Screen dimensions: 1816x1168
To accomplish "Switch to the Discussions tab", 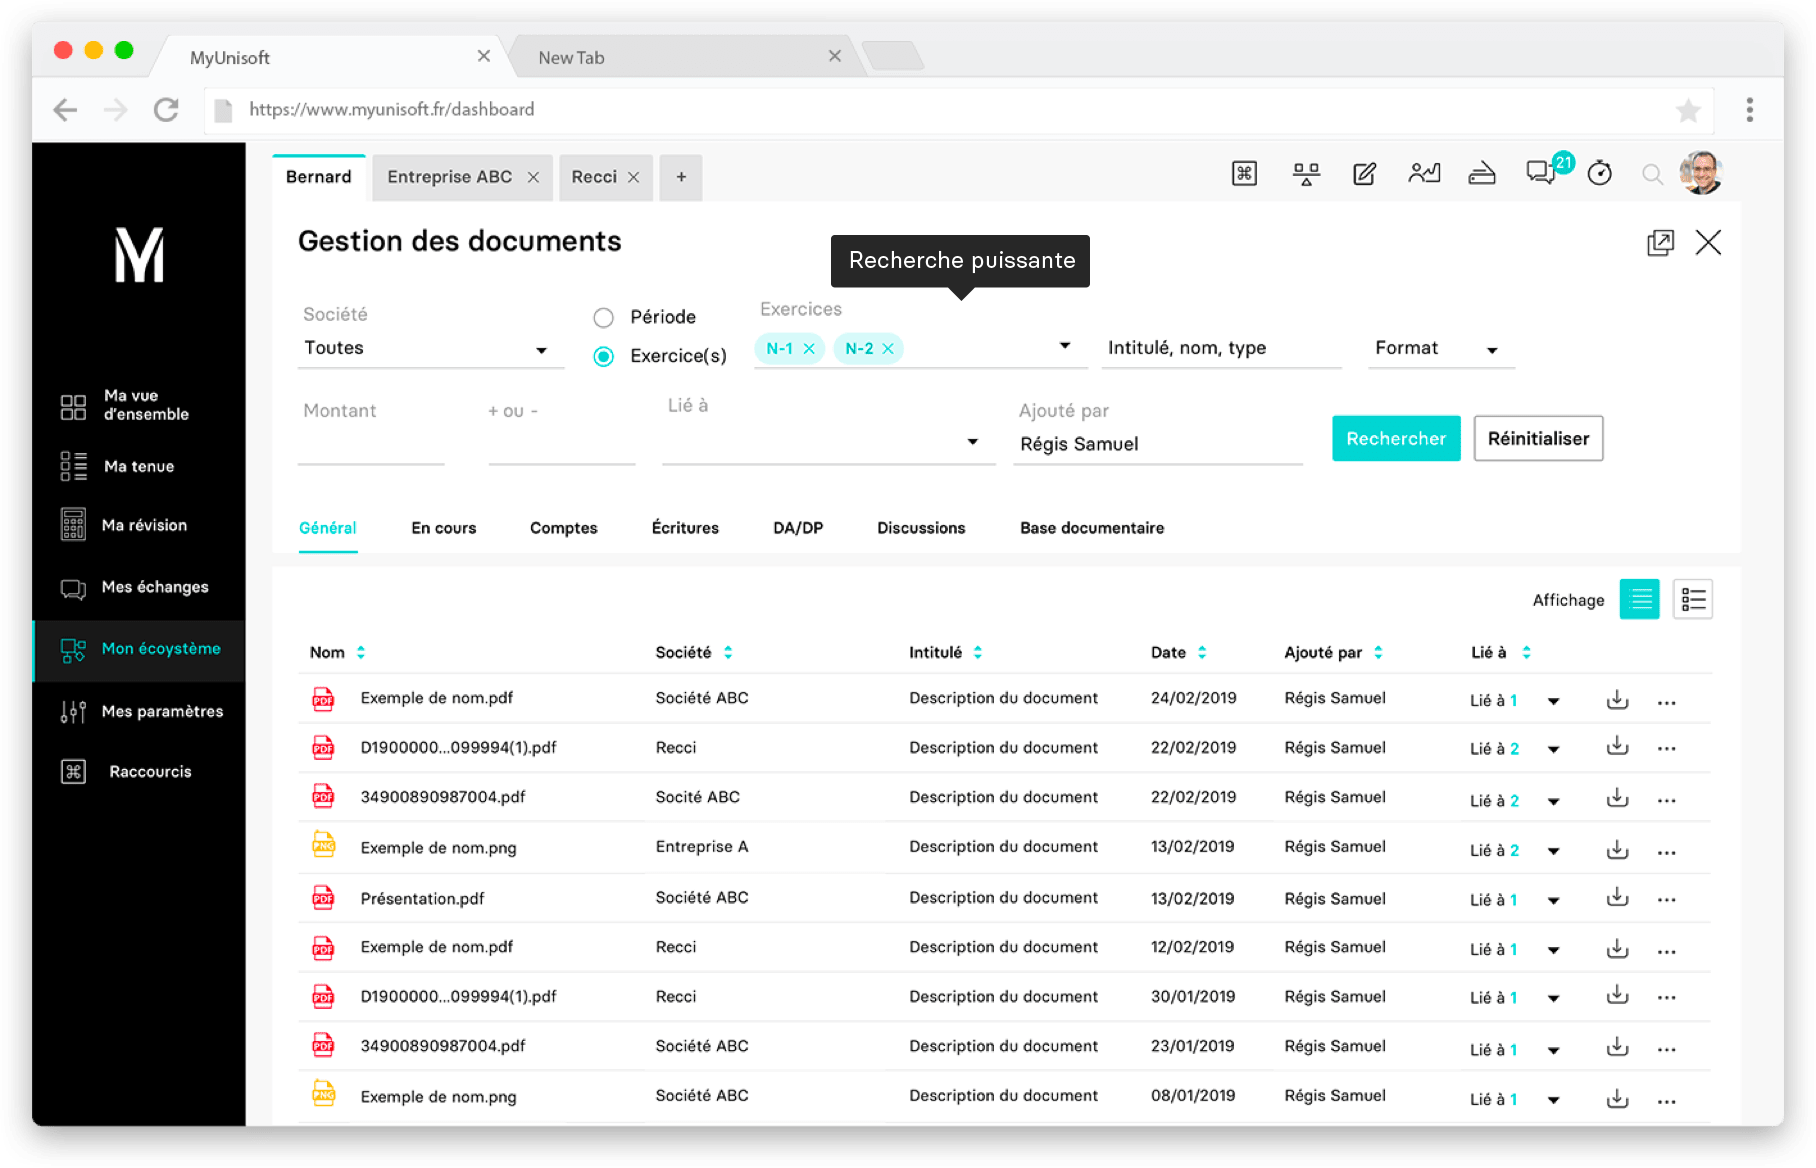I will tap(921, 528).
